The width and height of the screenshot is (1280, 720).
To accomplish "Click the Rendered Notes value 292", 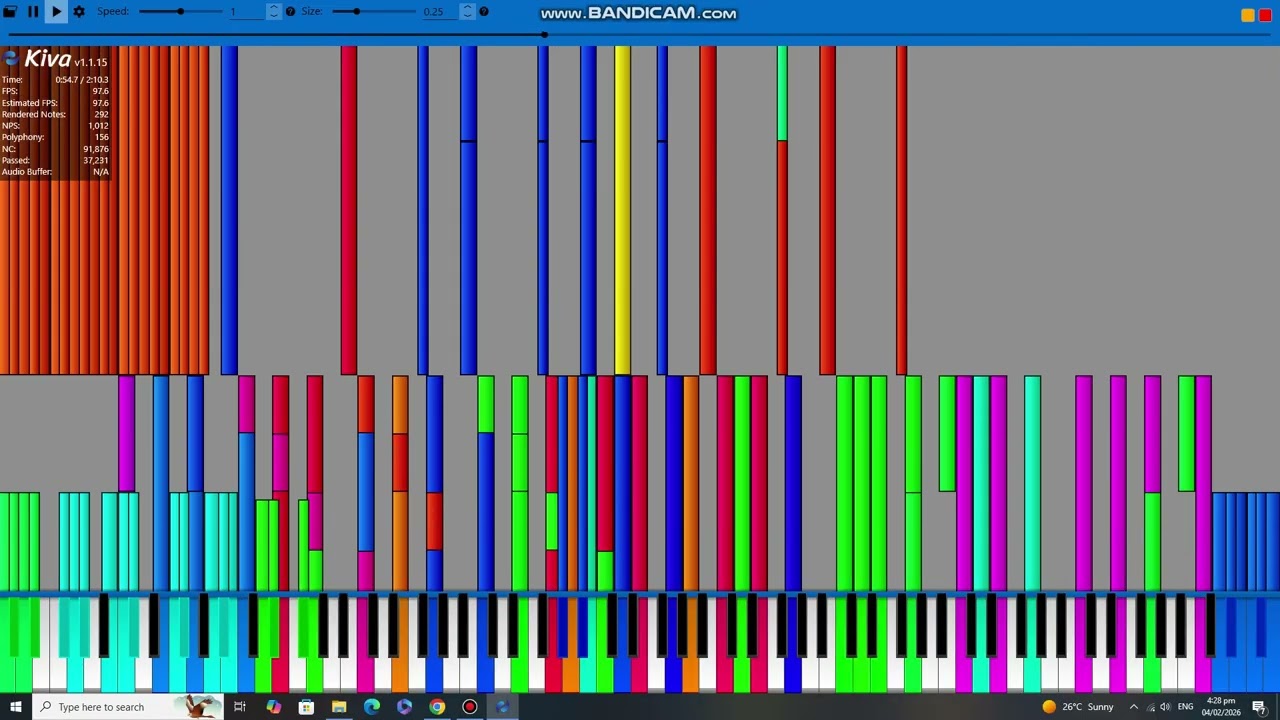I will pos(101,114).
